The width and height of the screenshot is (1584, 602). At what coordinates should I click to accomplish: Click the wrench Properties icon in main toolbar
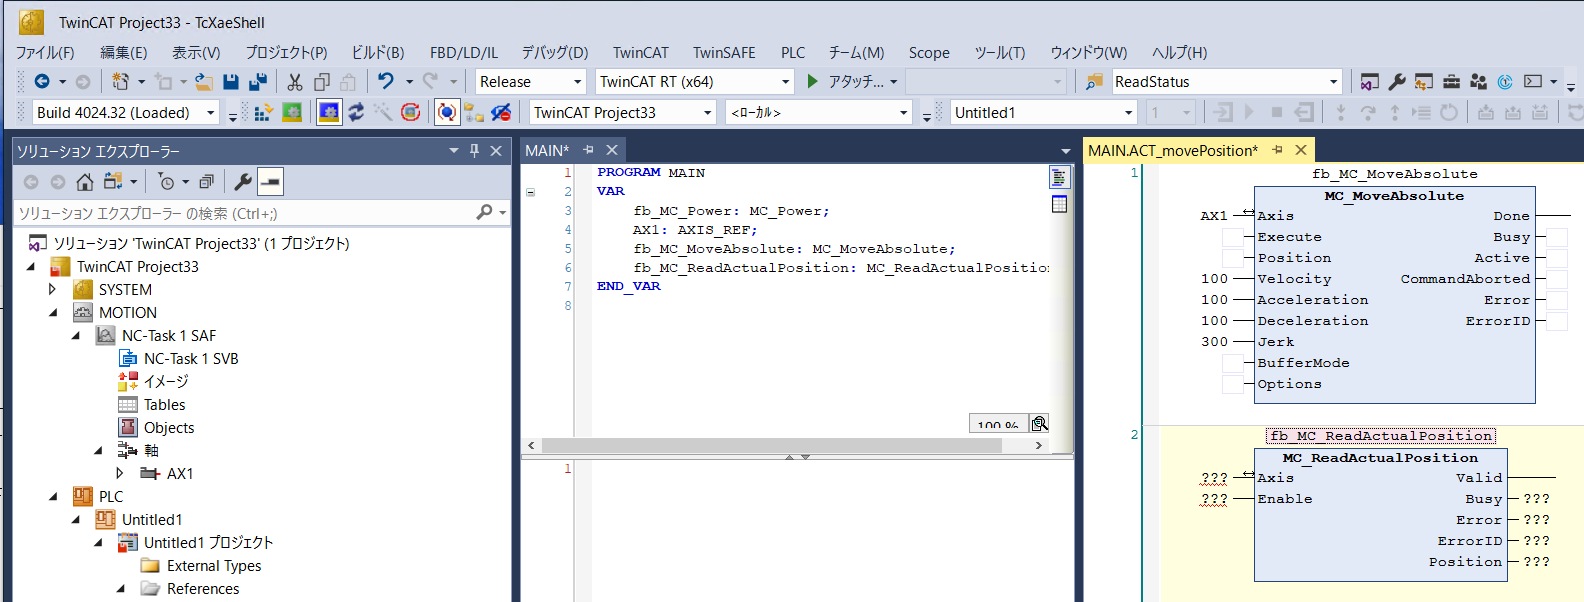(x=1397, y=82)
